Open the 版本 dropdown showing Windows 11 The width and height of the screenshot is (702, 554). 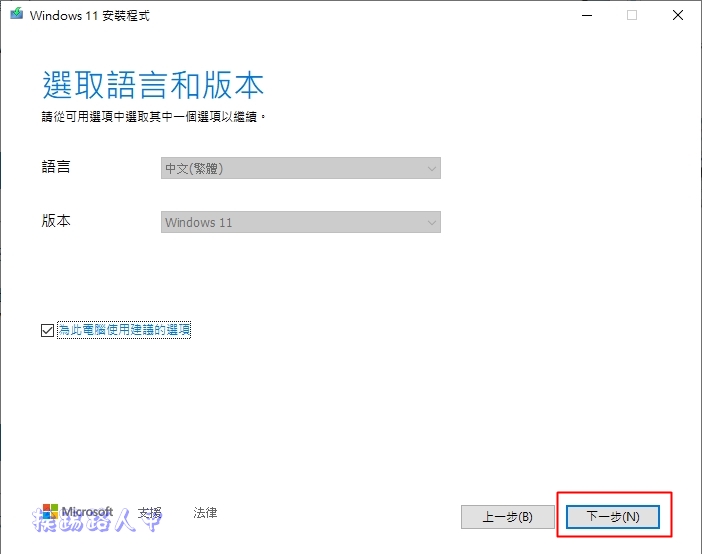[x=301, y=222]
